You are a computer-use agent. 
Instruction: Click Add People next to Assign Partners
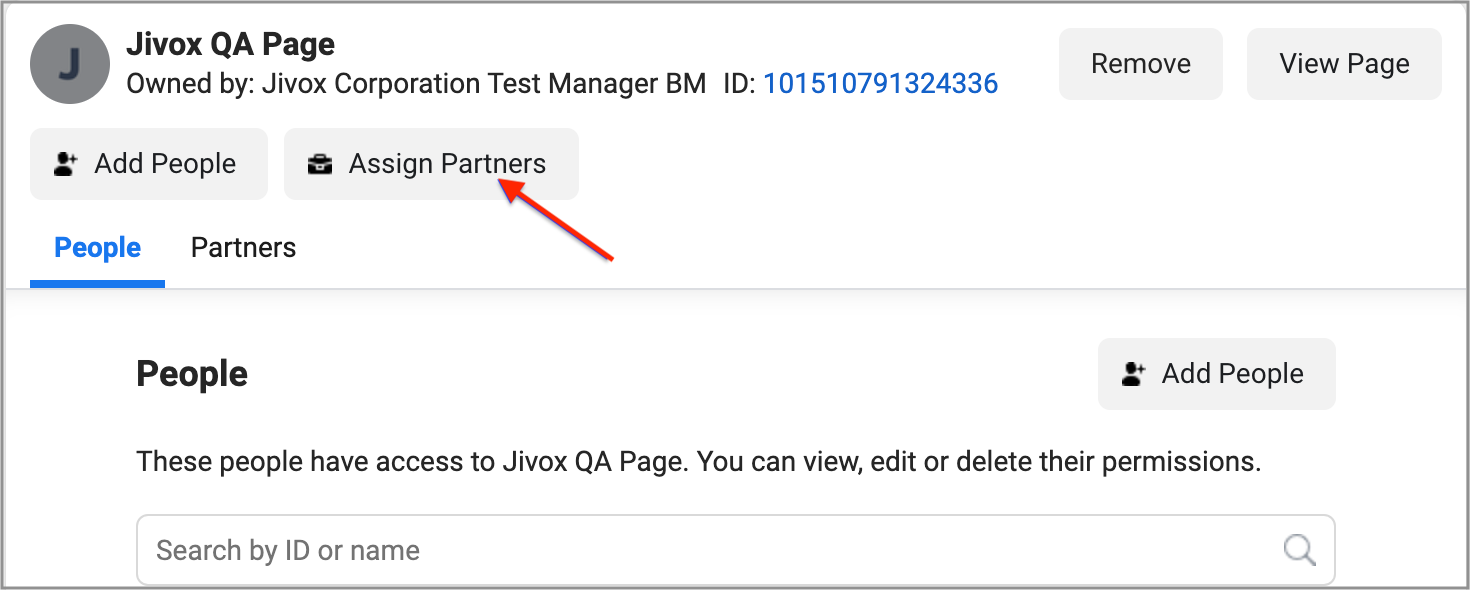tap(149, 164)
